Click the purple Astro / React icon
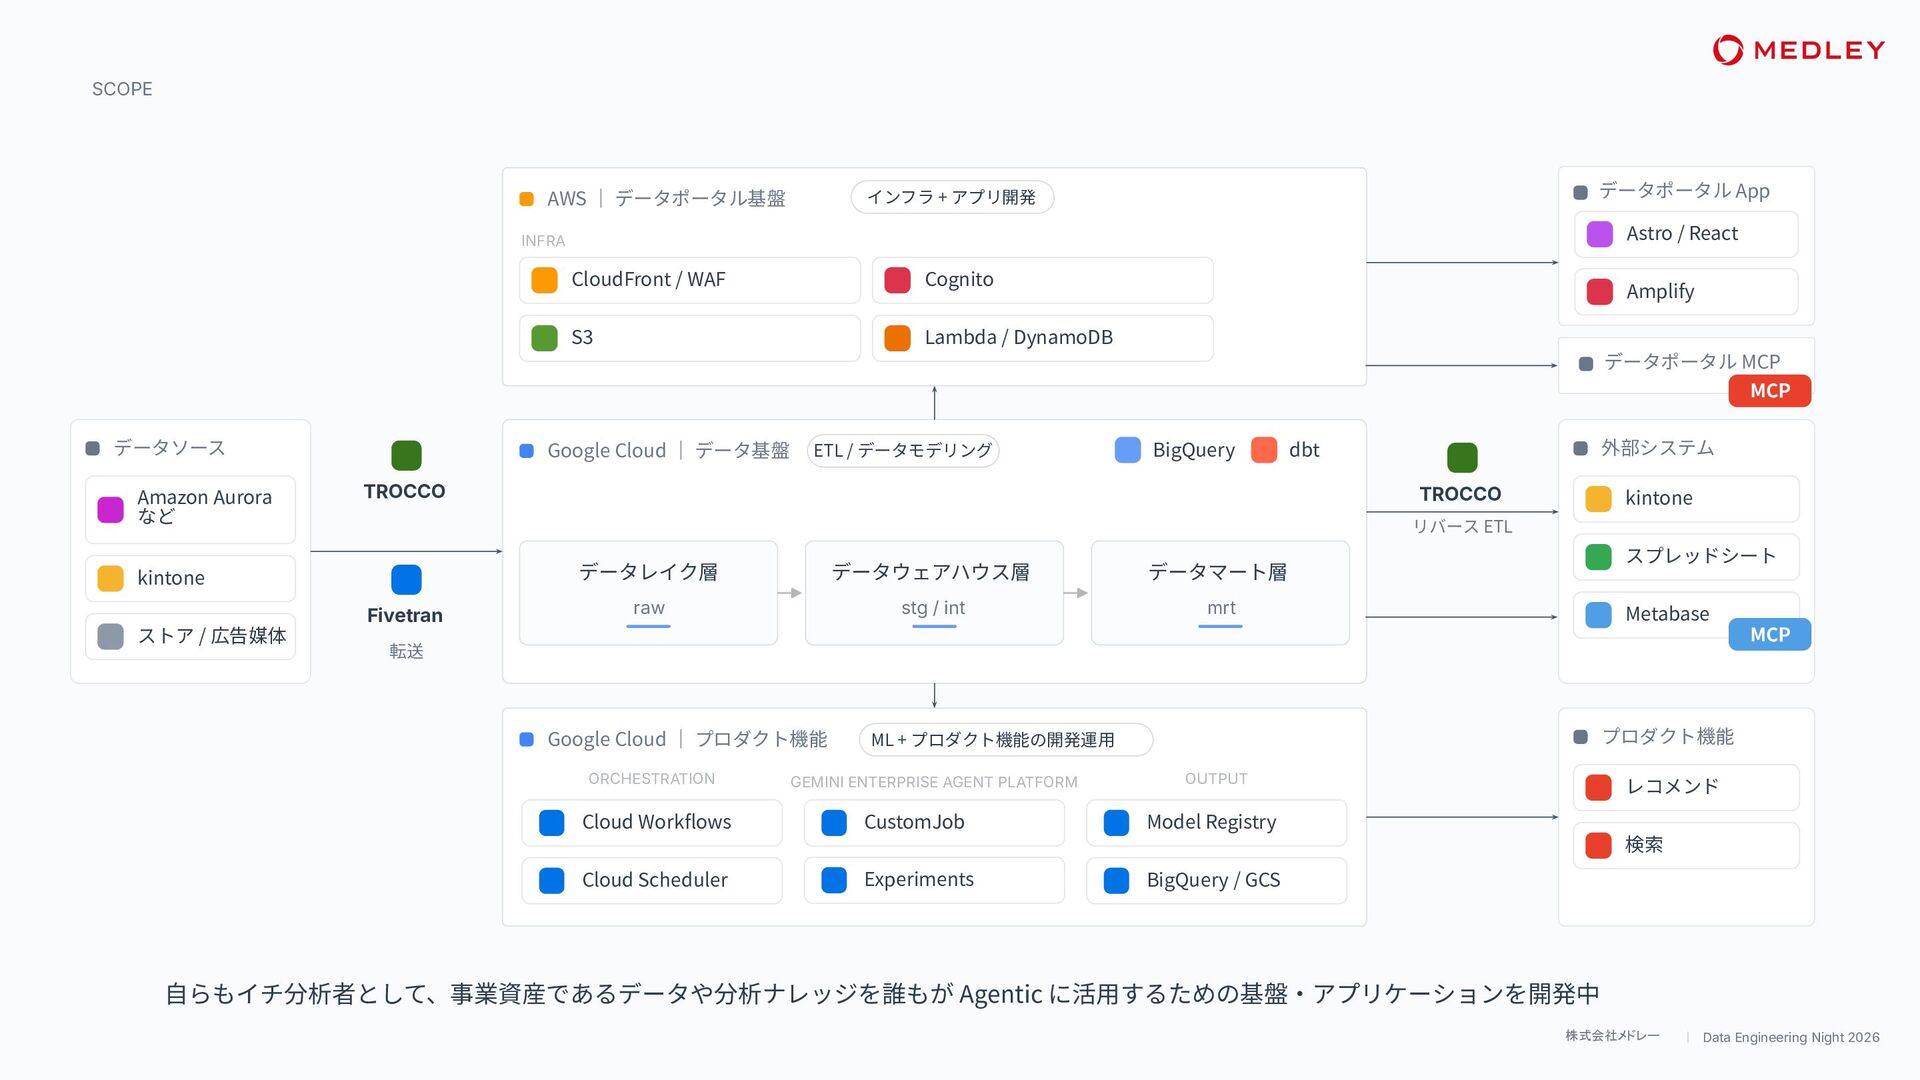This screenshot has height=1080, width=1920. (1600, 234)
